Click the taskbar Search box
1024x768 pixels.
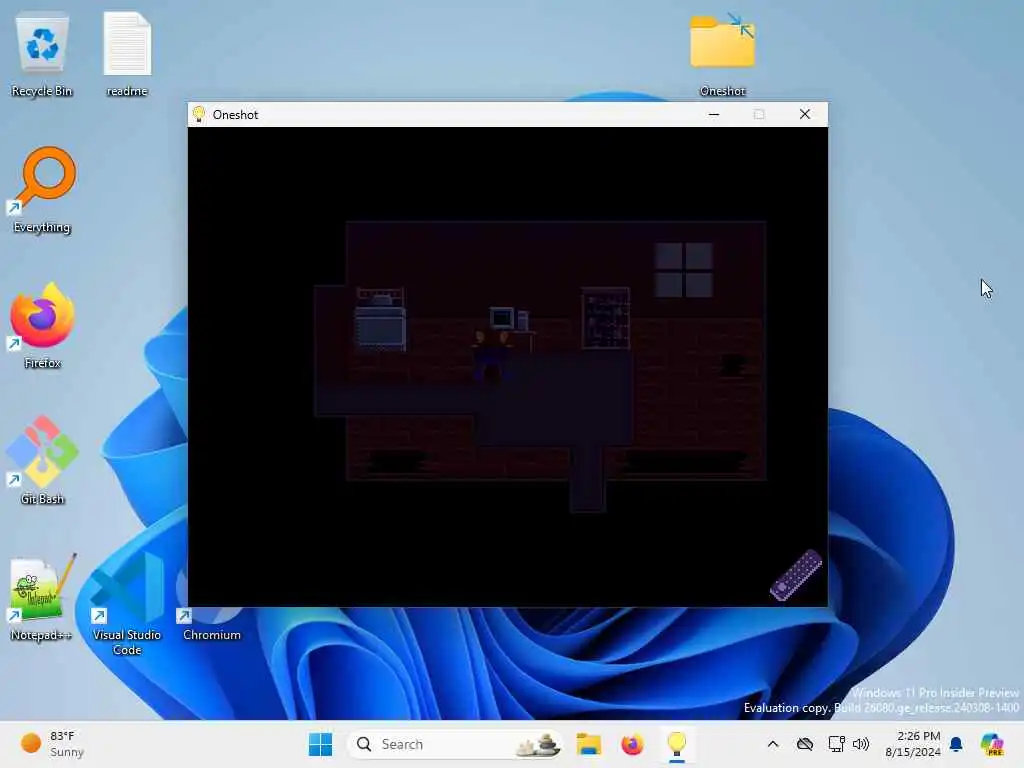tap(455, 744)
